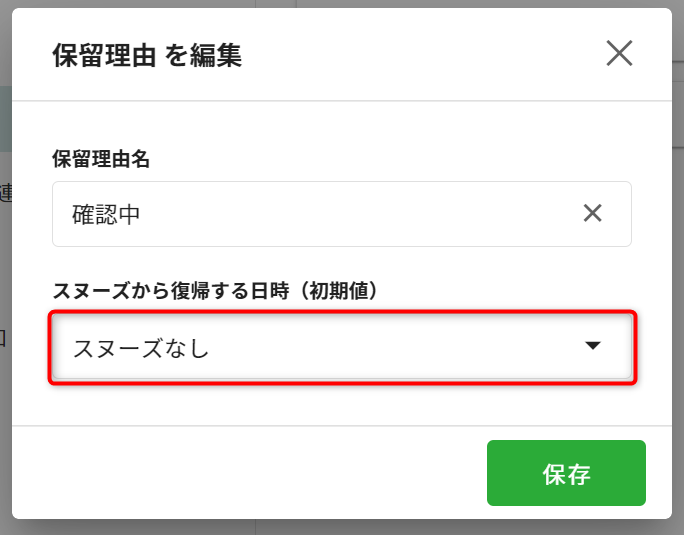Viewport: 684px width, 535px height.
Task: Click the dimmed backdrop below the dialog
Action: pos(340,527)
